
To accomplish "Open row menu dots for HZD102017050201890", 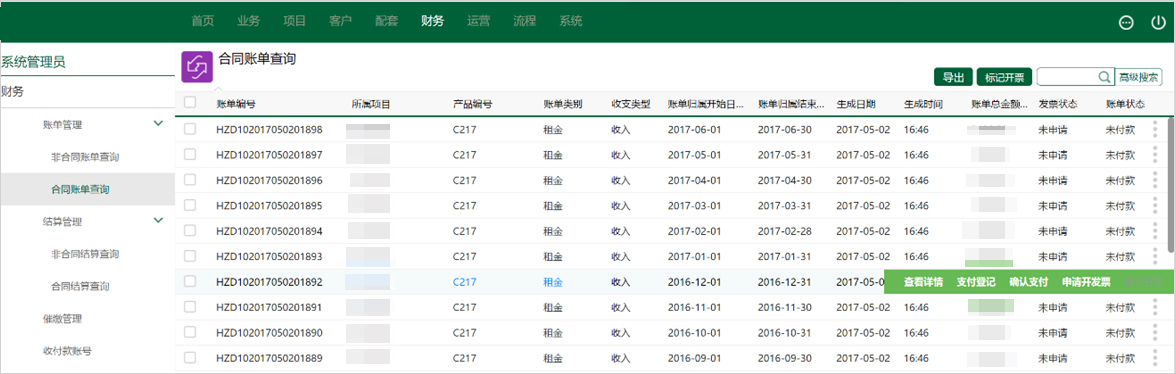I will coord(1155,333).
